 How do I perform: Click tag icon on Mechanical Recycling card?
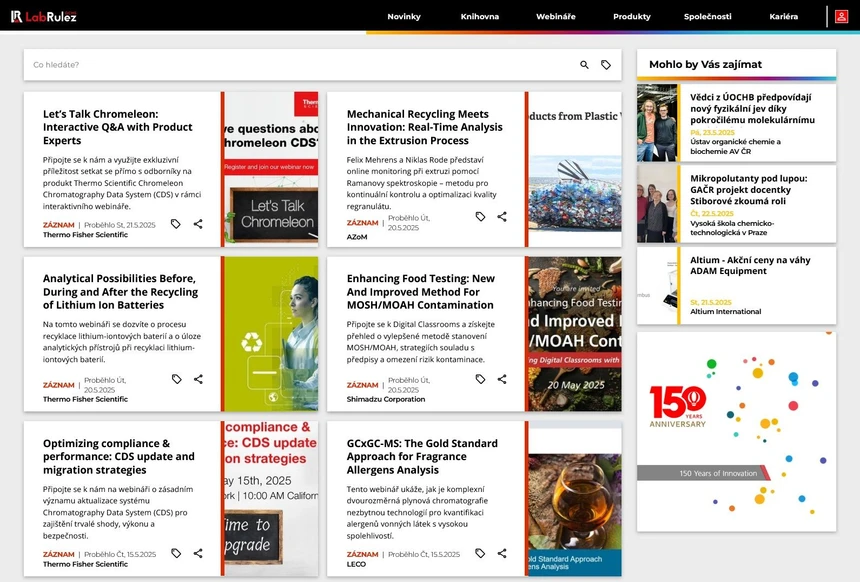click(480, 217)
